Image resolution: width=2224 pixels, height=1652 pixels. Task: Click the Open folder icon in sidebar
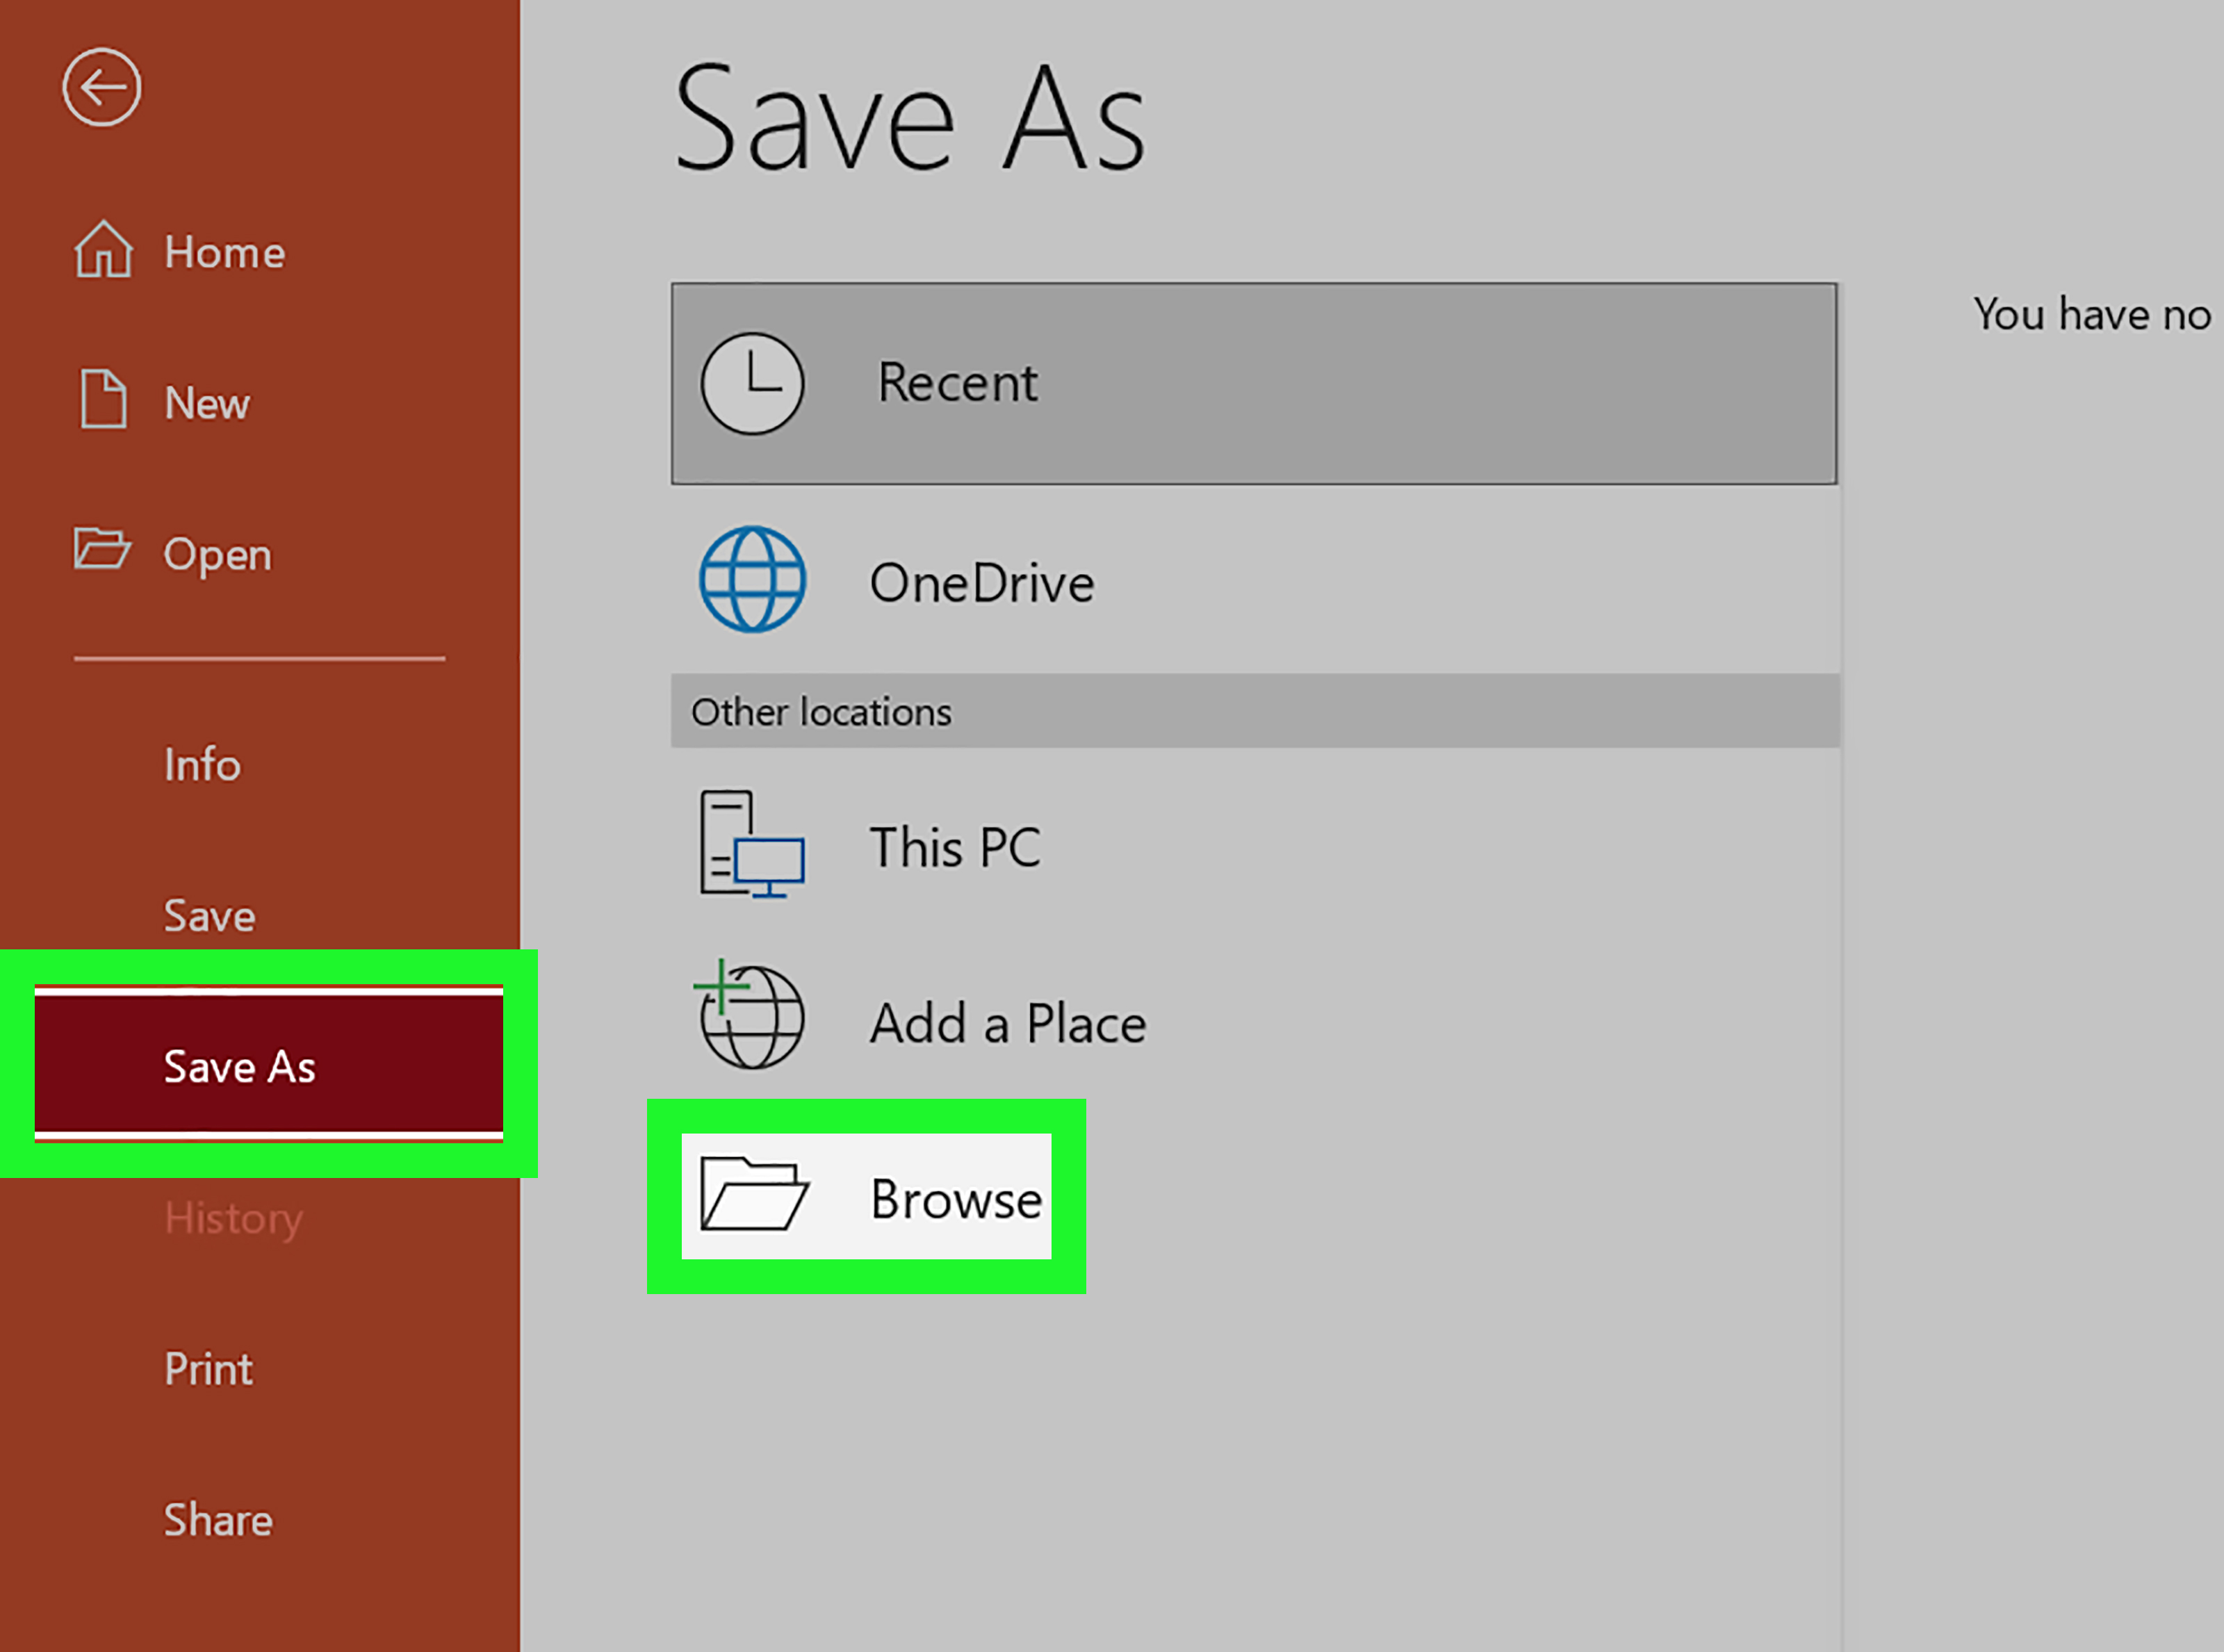(102, 548)
